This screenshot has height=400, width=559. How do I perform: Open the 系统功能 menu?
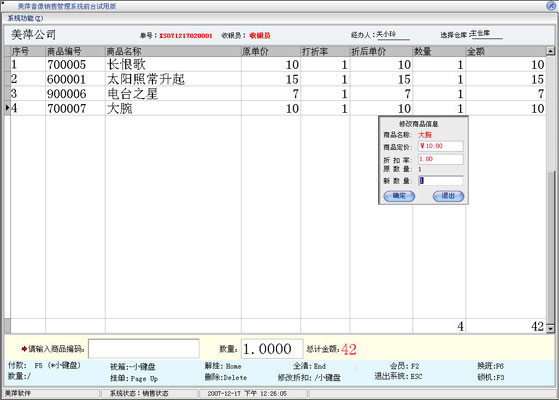[x=25, y=18]
